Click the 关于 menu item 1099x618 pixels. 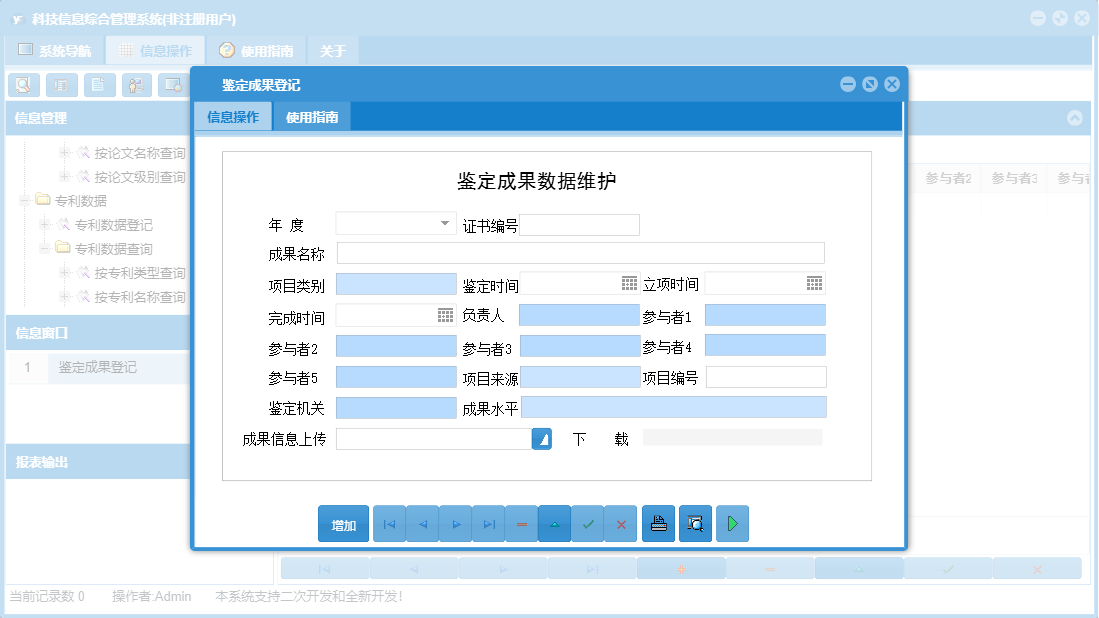(334, 49)
